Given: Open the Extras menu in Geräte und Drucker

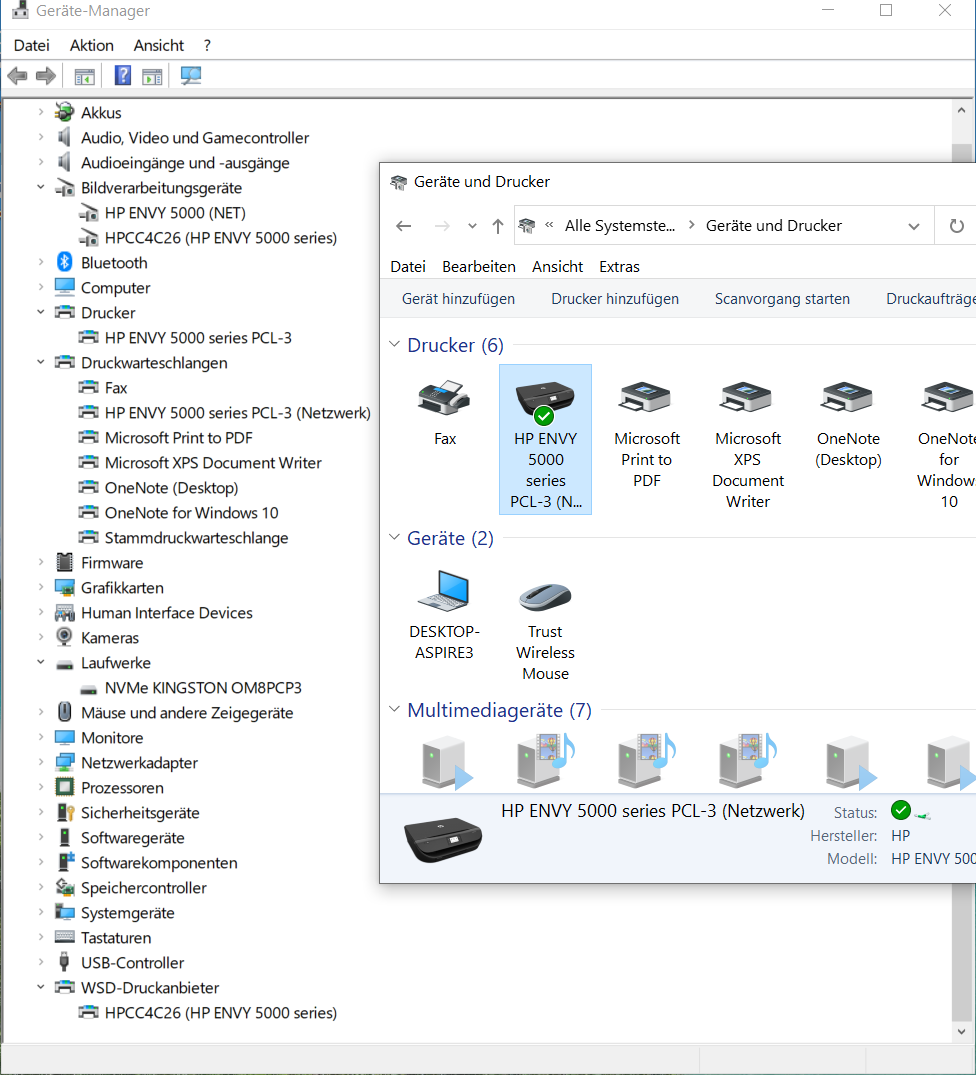Looking at the screenshot, I should point(620,267).
